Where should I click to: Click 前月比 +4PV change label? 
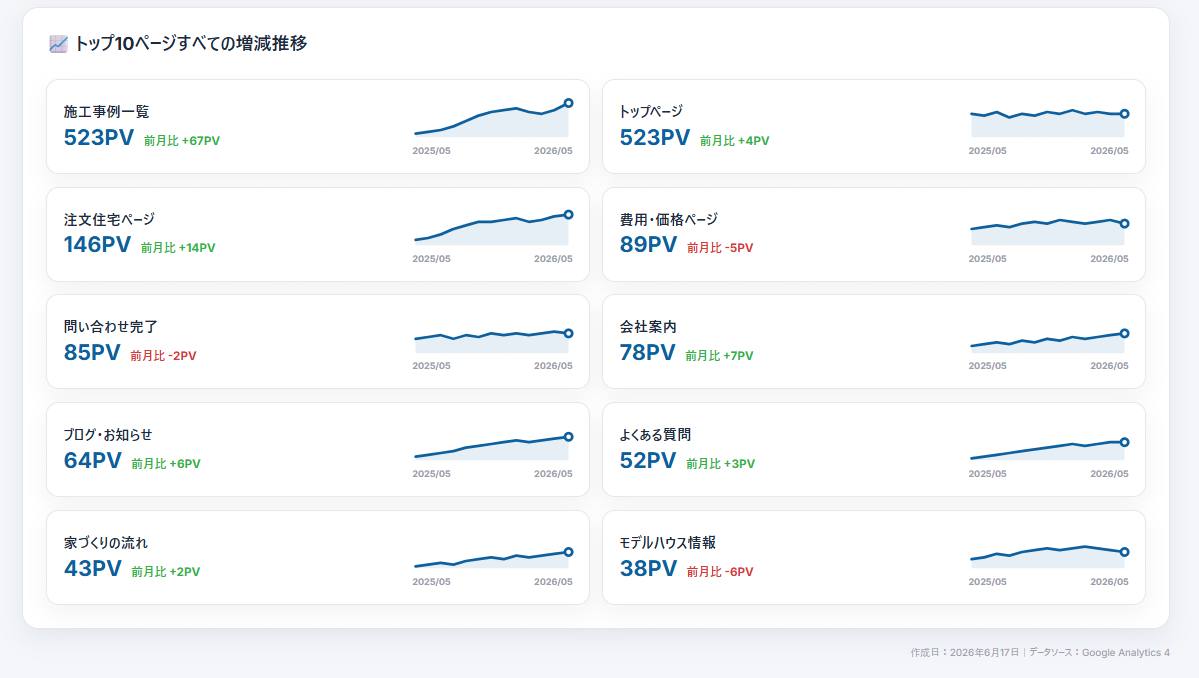pos(735,141)
